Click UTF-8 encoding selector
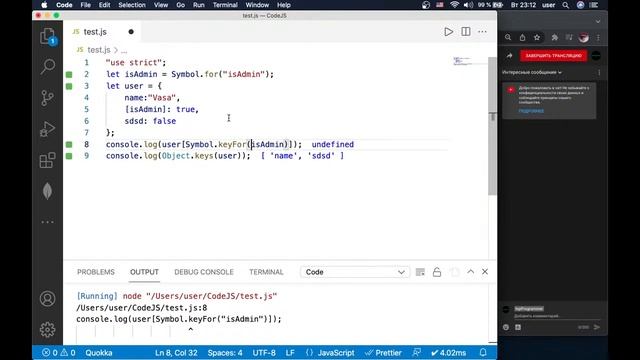This screenshot has width=640, height=360. (x=264, y=353)
